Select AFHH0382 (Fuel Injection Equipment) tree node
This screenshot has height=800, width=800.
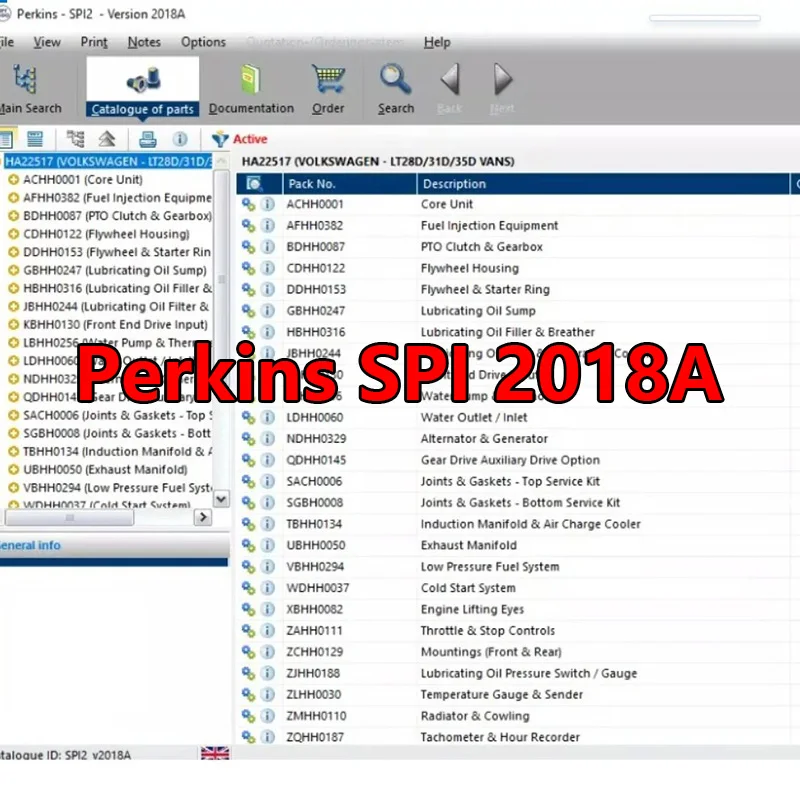[x=117, y=198]
